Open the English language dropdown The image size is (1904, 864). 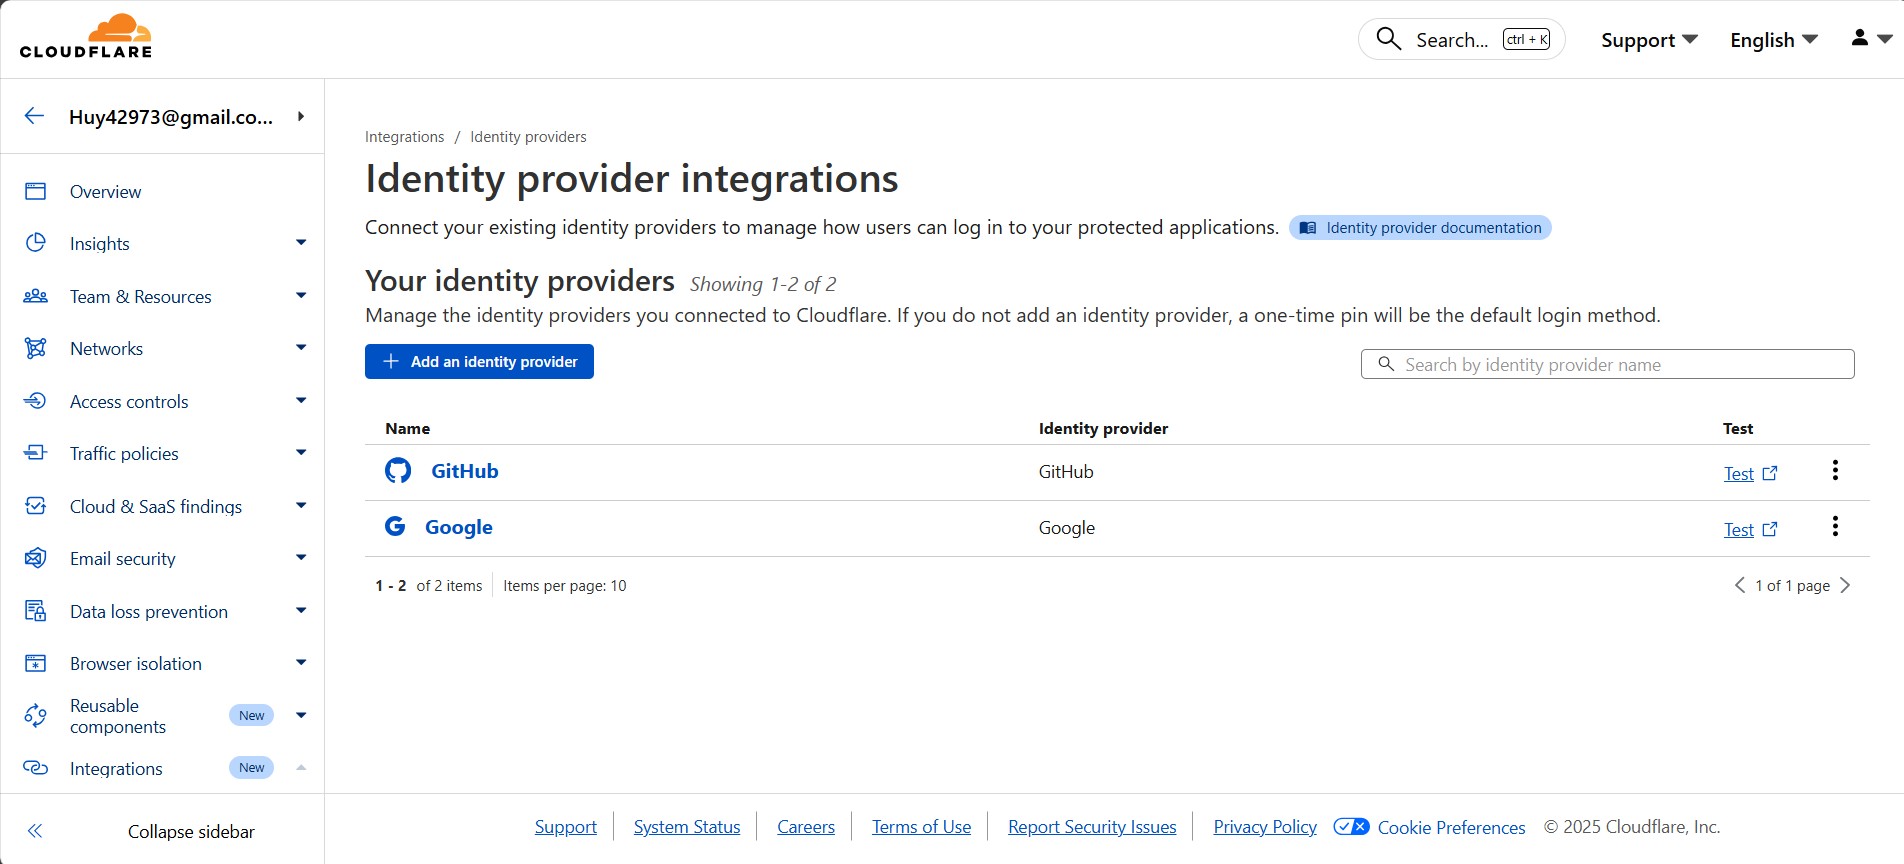(x=1773, y=40)
